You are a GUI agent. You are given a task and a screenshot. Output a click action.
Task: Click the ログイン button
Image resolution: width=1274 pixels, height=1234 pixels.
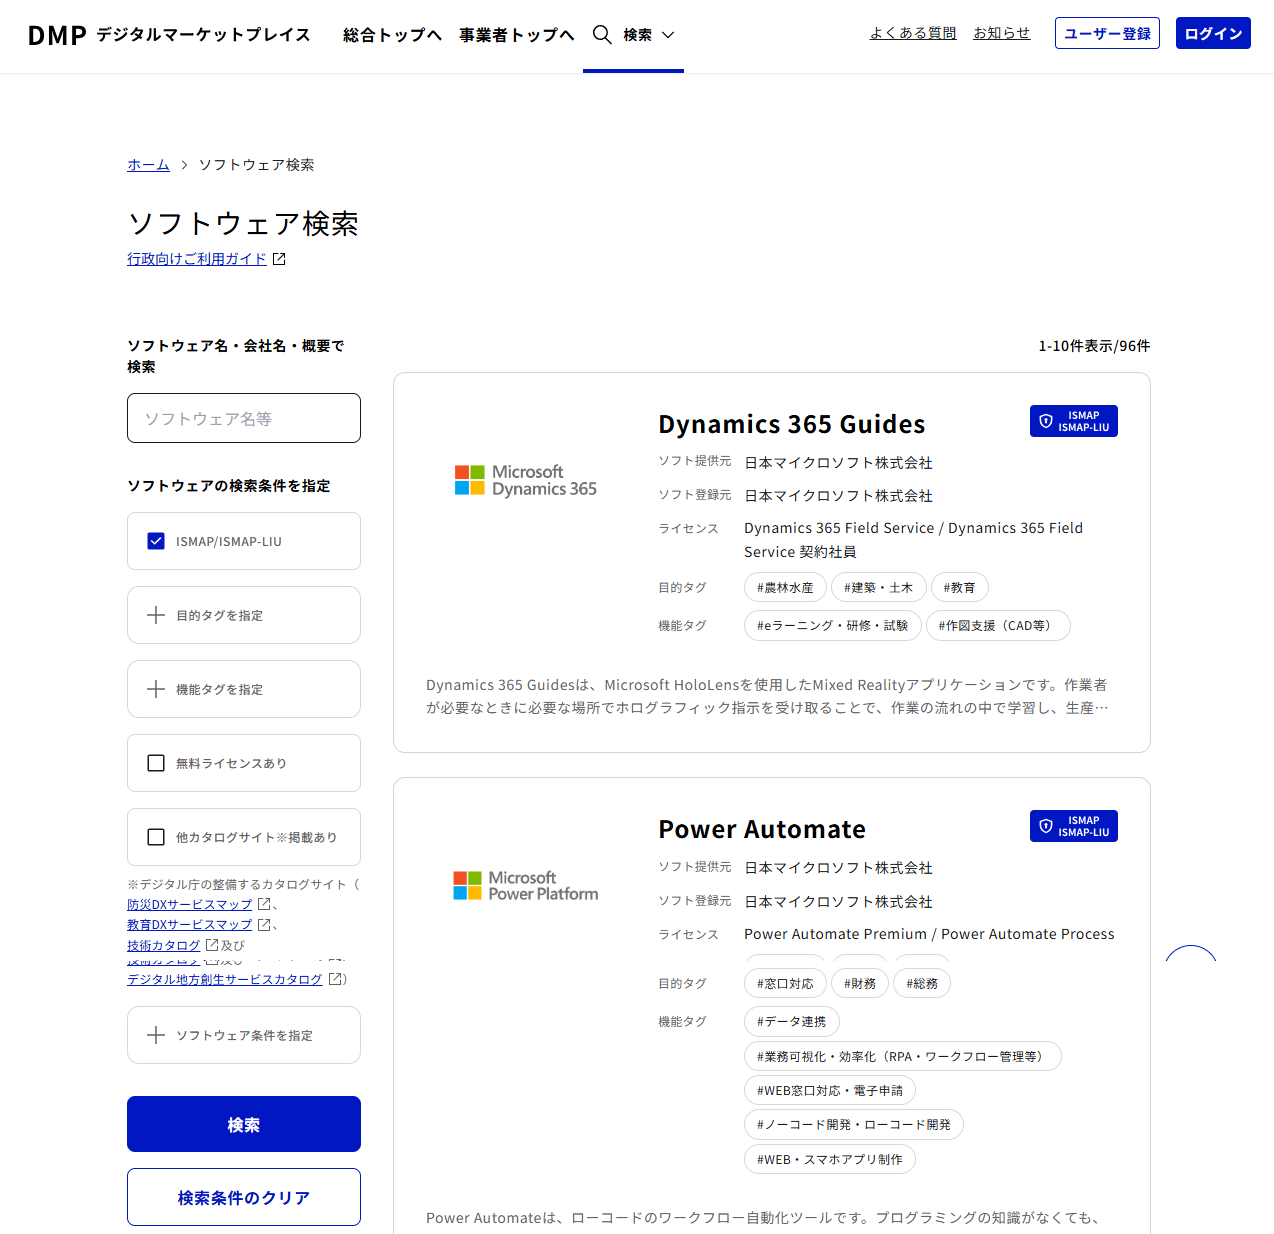(1213, 33)
